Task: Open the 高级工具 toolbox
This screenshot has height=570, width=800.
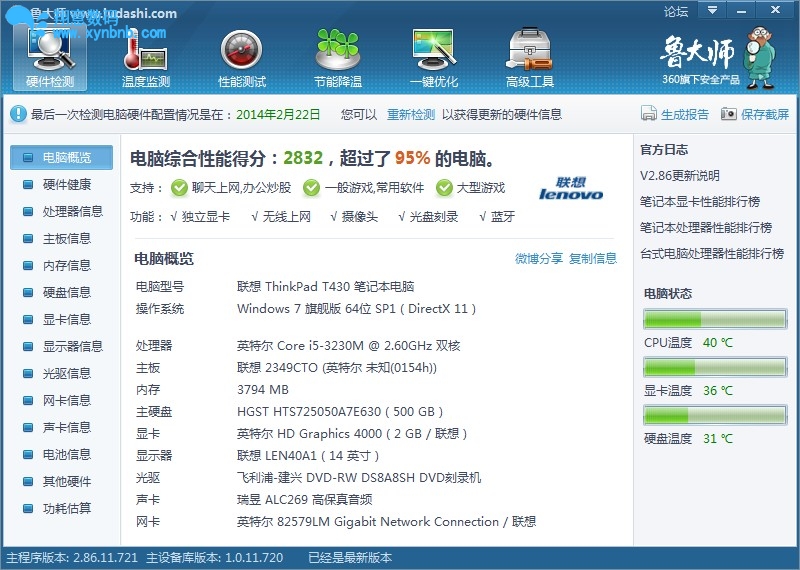Action: 530,59
